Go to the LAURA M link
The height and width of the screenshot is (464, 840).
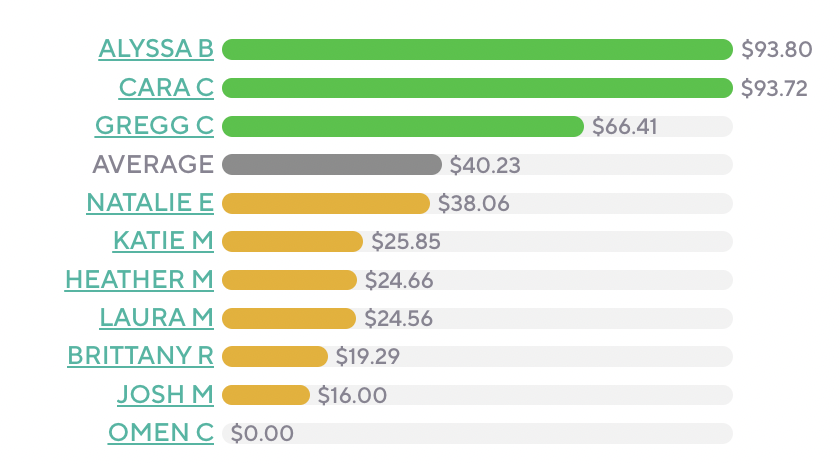pyautogui.click(x=156, y=318)
